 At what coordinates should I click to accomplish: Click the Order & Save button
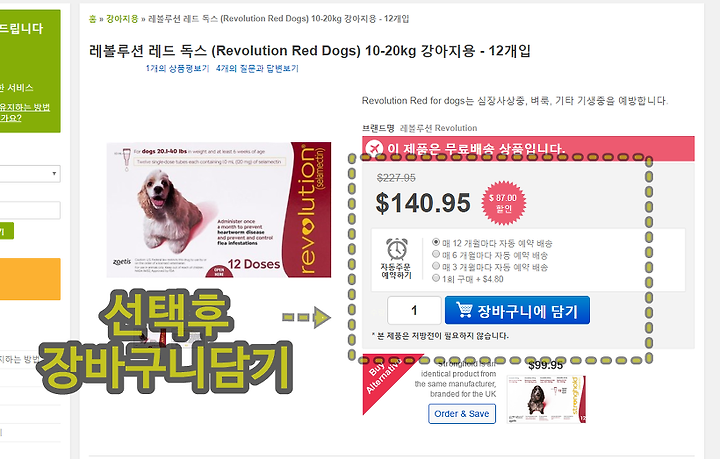point(462,414)
